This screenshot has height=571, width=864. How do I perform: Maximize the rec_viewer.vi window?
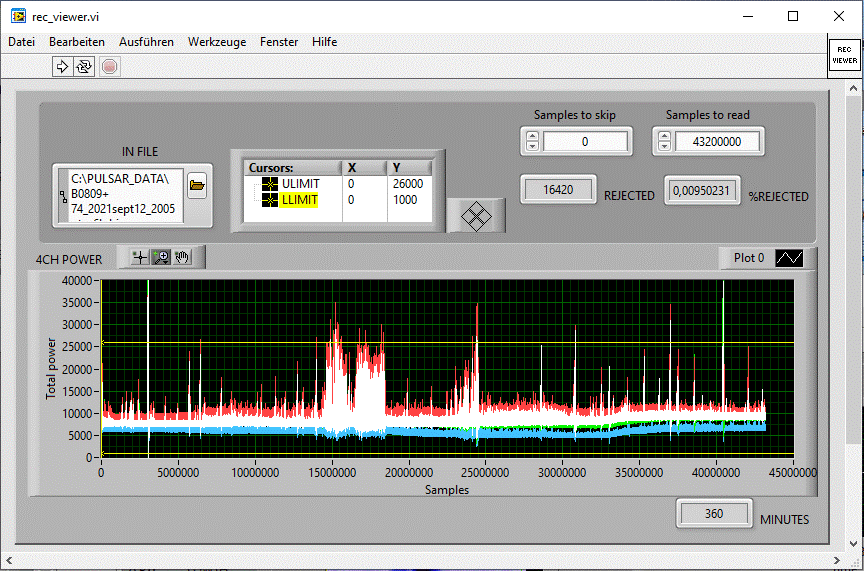coord(793,16)
